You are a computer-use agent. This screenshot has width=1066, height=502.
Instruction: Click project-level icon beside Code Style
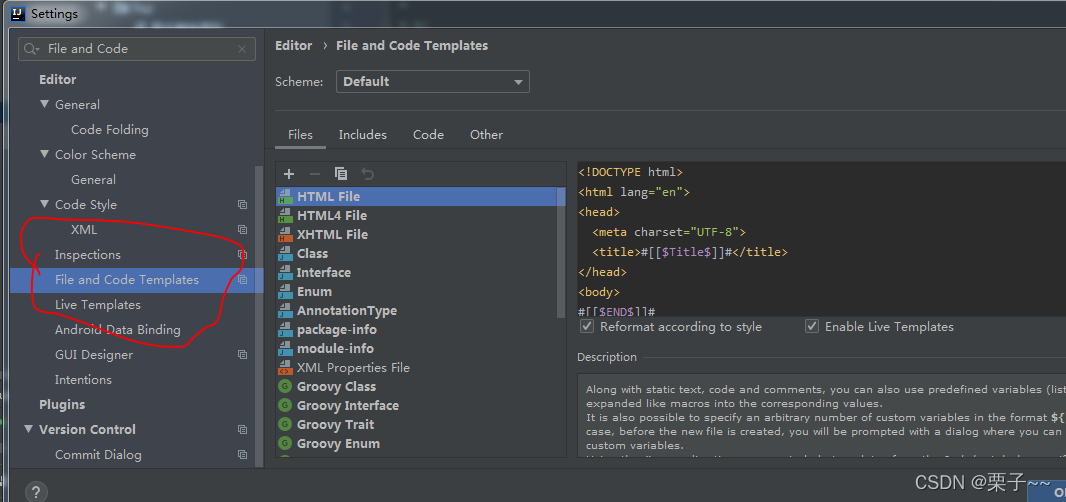242,205
